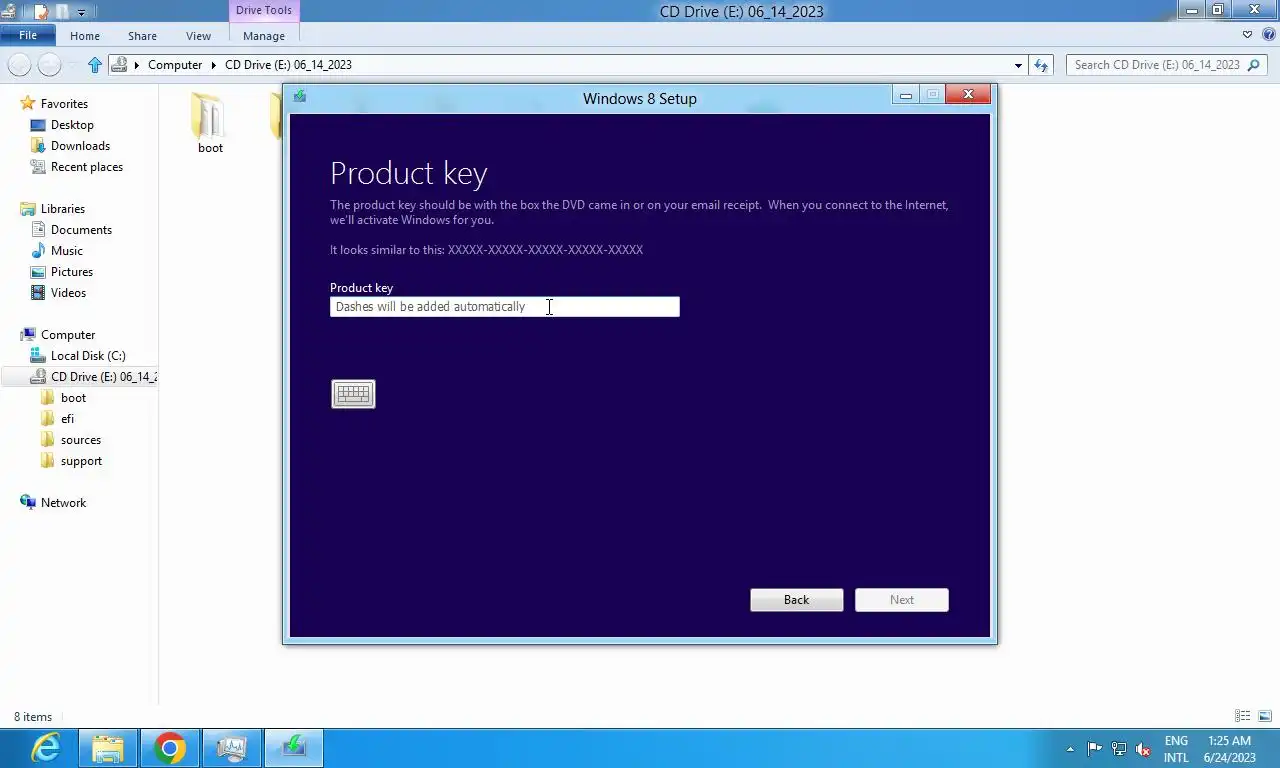Open Recent places in navigation pane
The image size is (1280, 768).
(87, 167)
